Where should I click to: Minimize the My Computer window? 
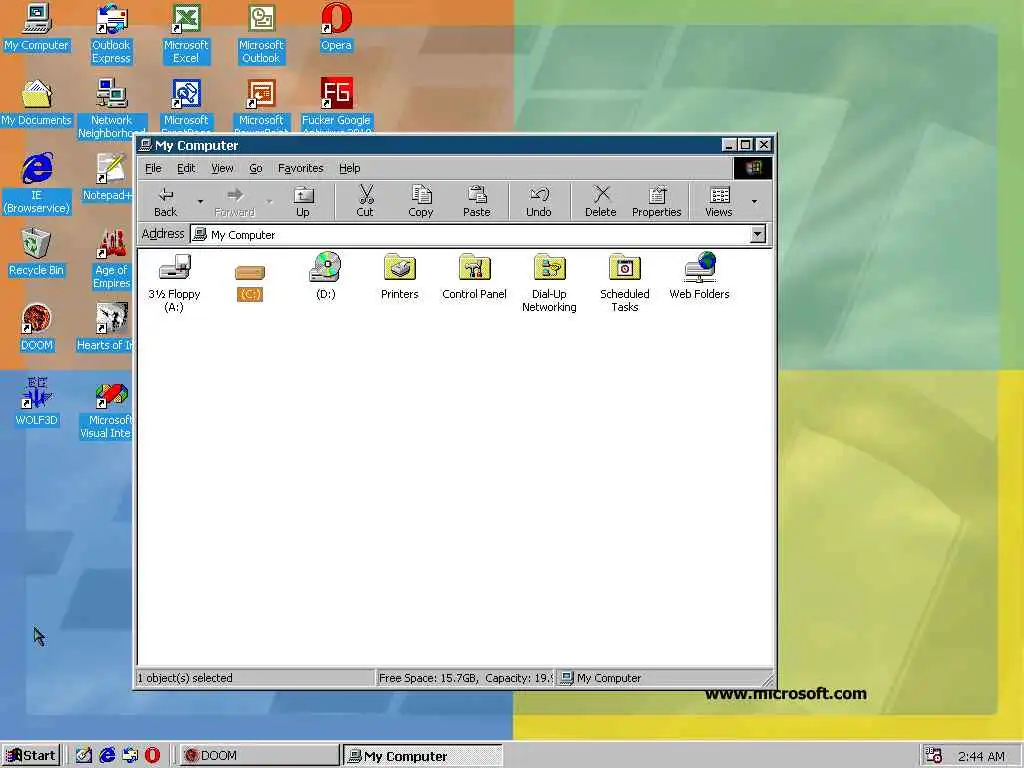(x=729, y=144)
